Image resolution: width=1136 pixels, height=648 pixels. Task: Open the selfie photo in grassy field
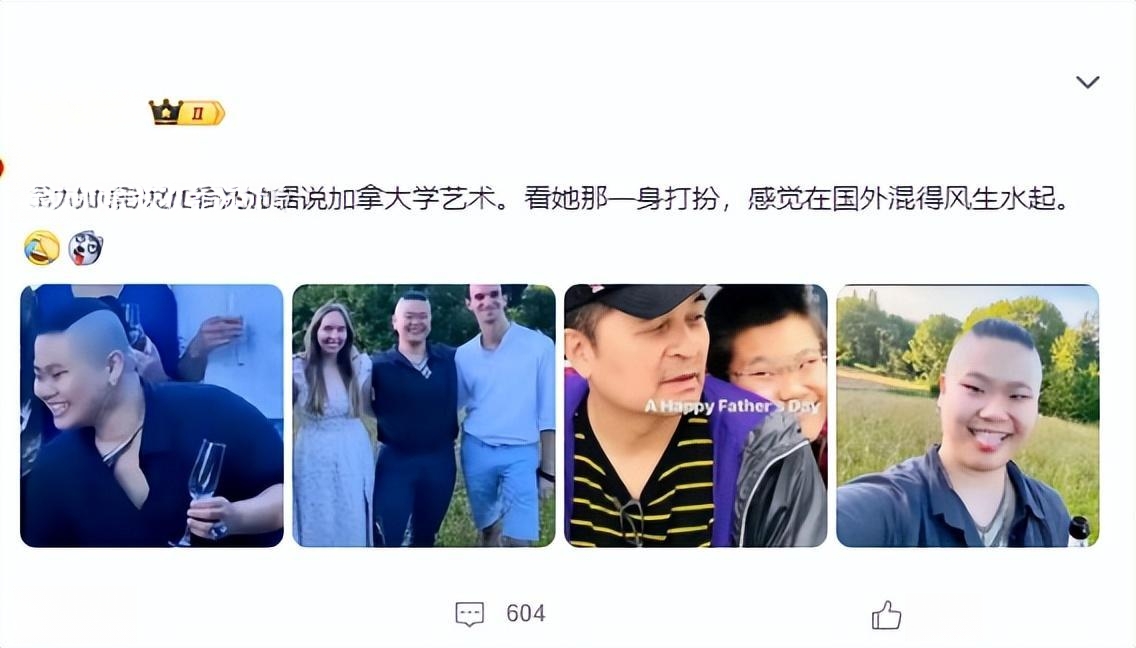click(x=968, y=416)
